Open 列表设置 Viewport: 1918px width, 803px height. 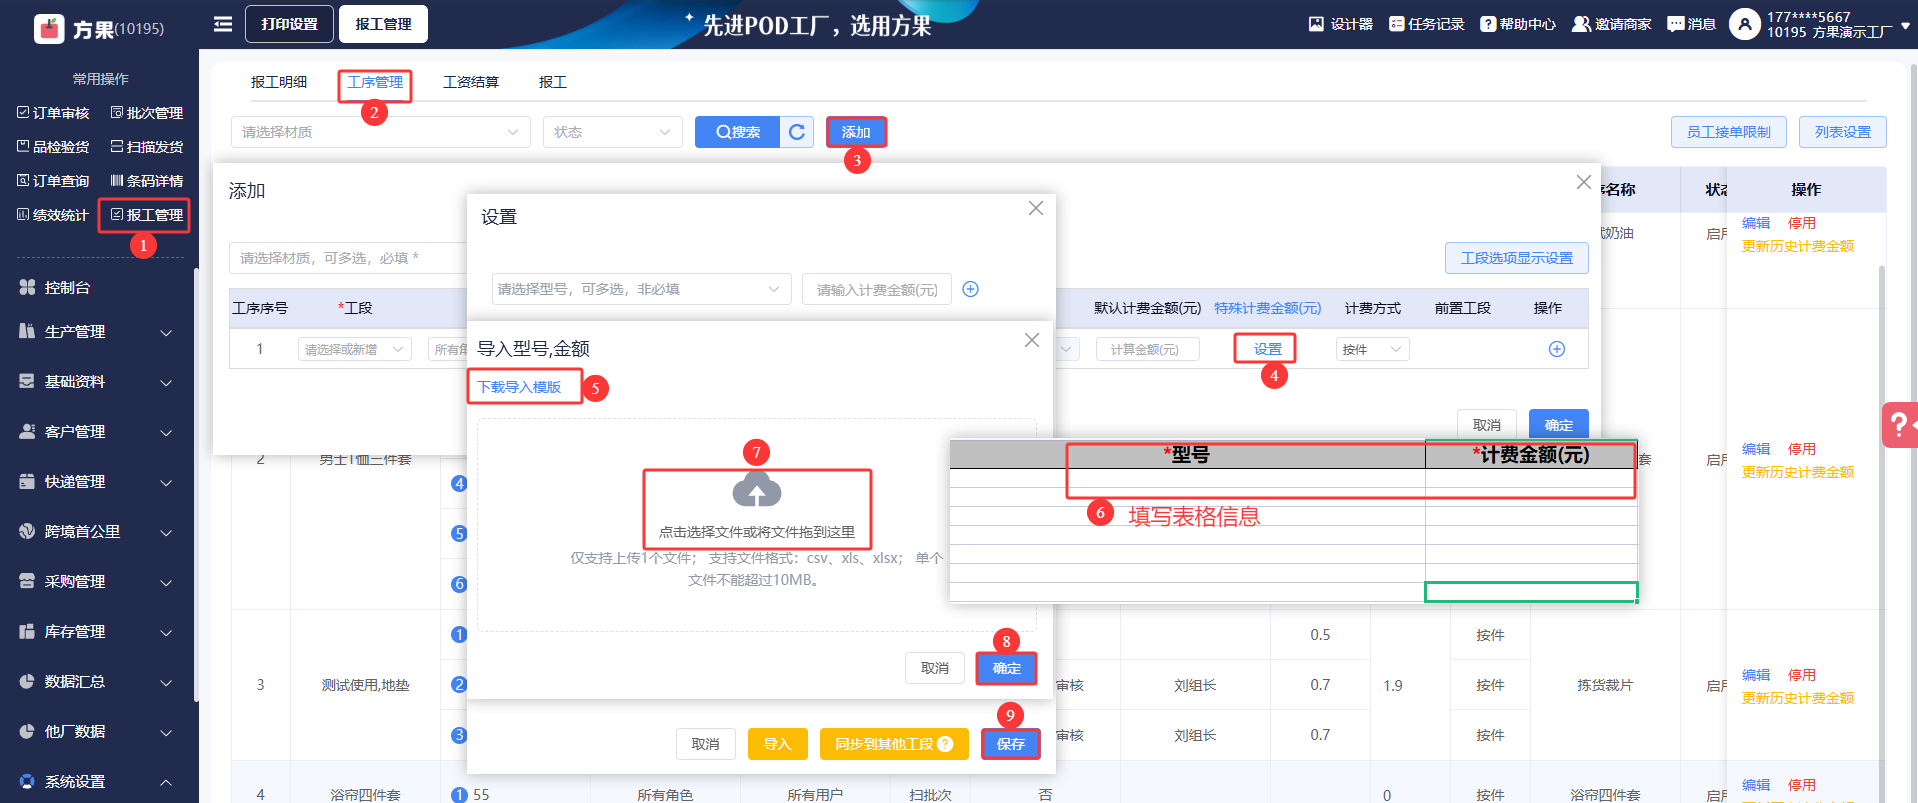1842,132
